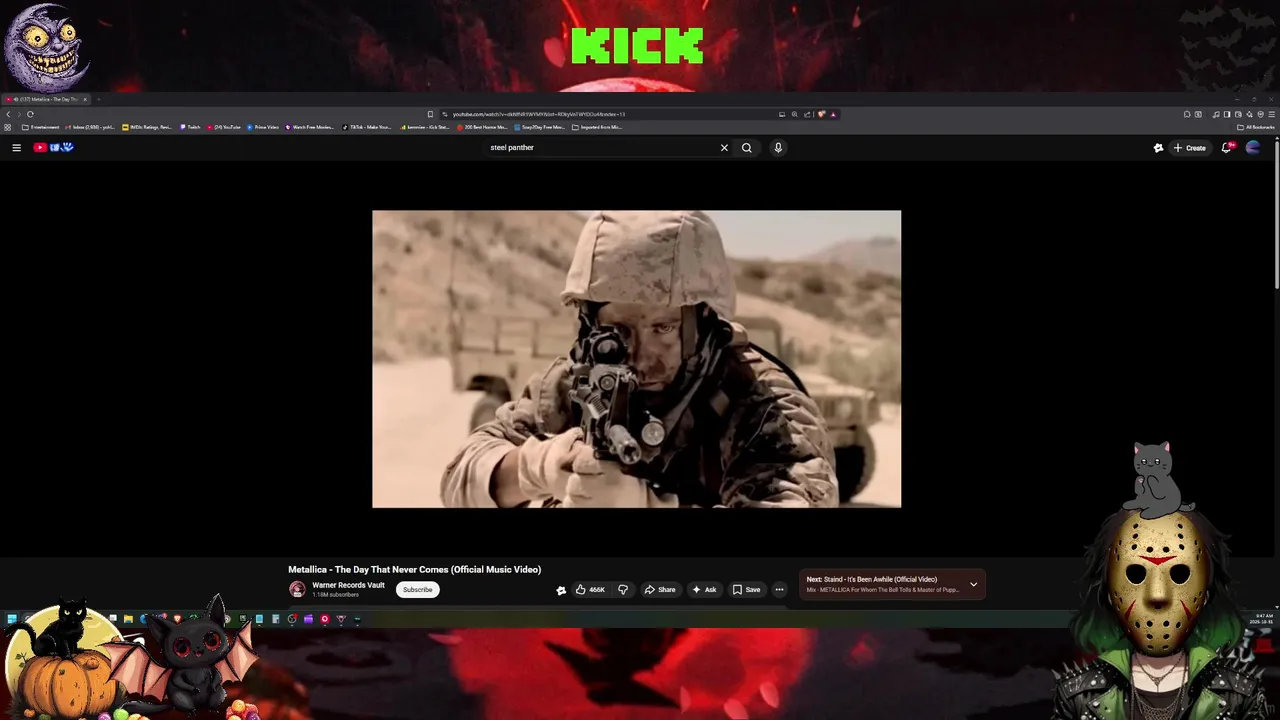Dislike the video with thumbs down
The width and height of the screenshot is (1280, 720).
click(623, 589)
